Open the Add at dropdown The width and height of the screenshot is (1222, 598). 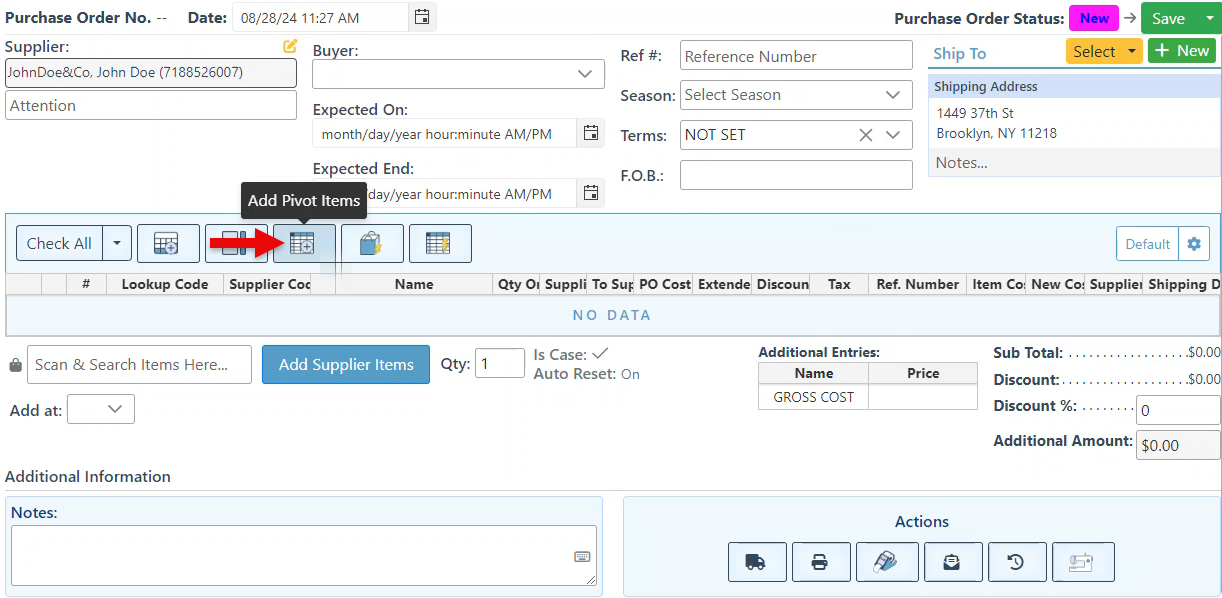101,409
